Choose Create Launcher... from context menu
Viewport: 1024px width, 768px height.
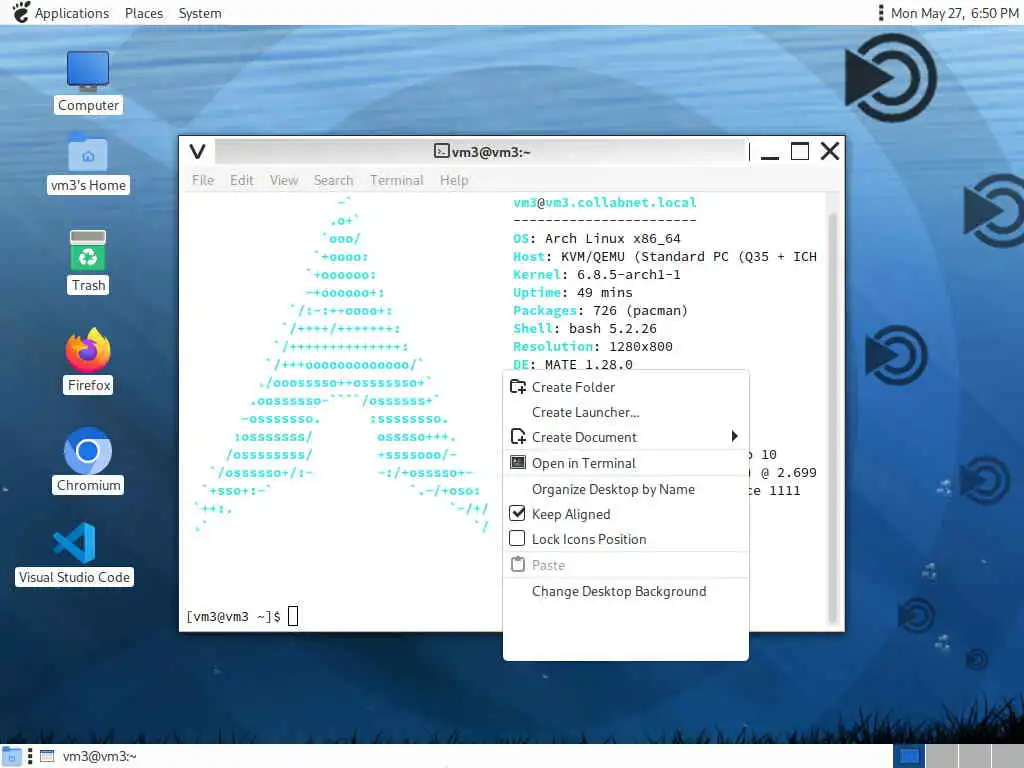626,412
